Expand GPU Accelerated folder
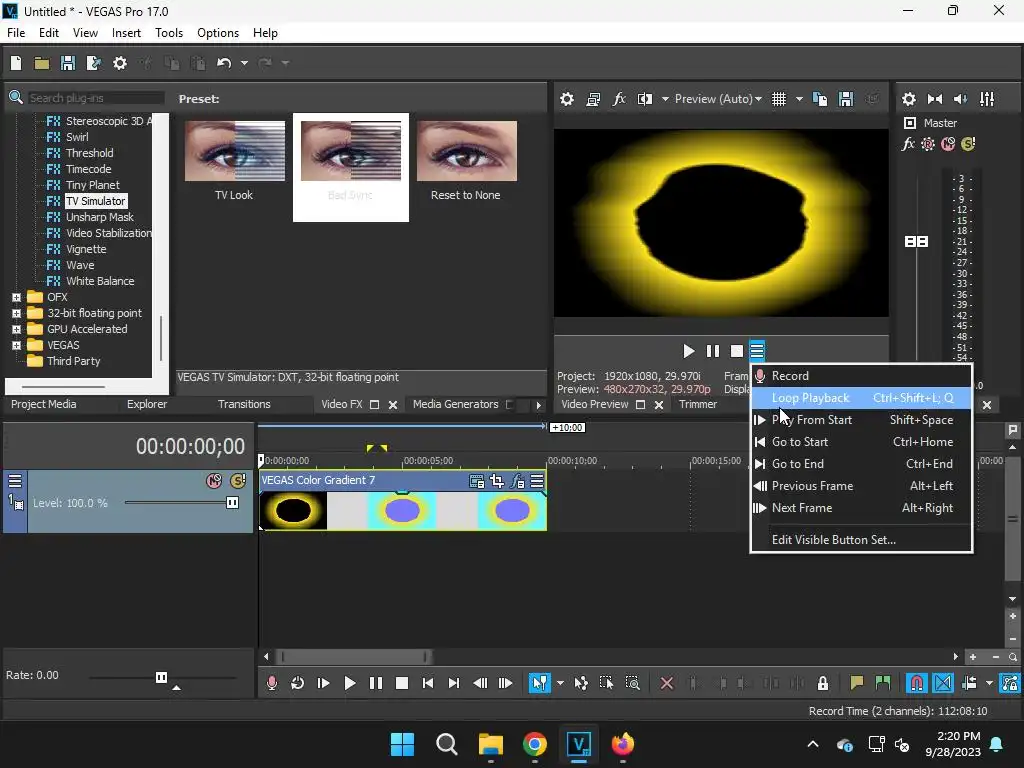 pos(16,329)
